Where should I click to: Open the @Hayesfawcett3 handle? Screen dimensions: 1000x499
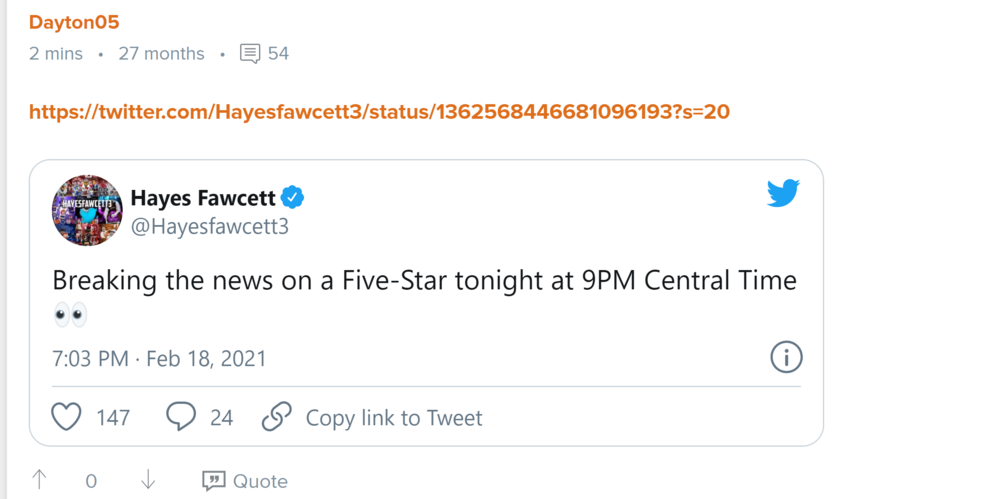pos(209,227)
